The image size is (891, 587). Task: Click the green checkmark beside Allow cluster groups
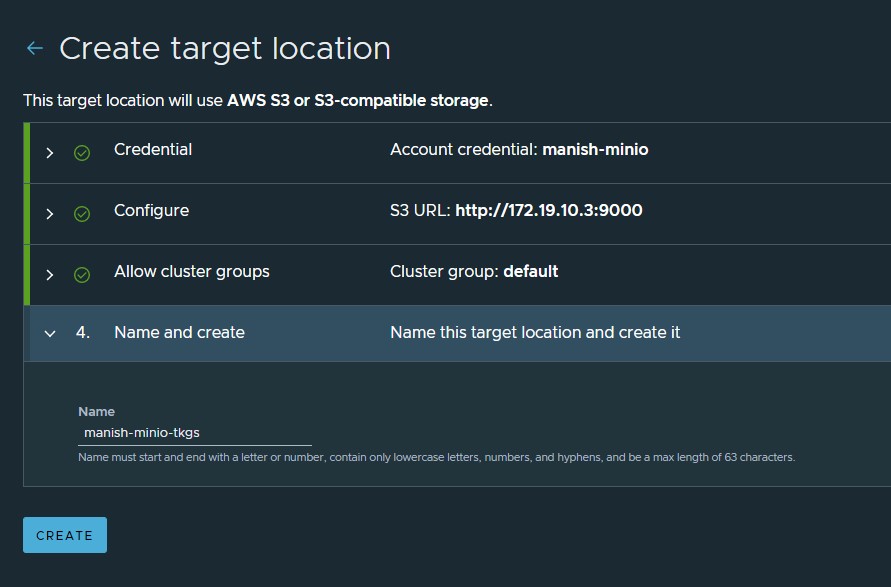pyautogui.click(x=82, y=275)
